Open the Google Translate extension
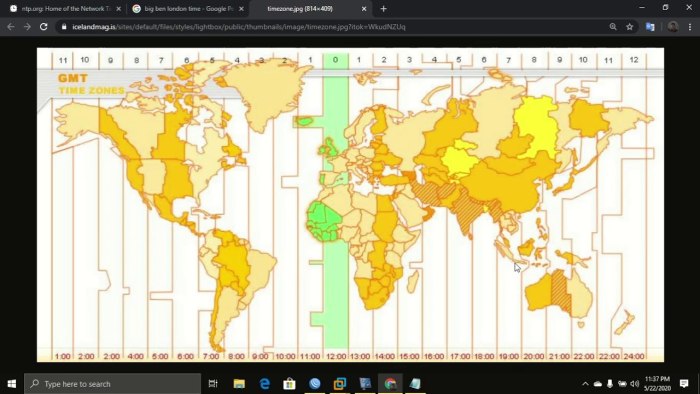 click(x=650, y=27)
